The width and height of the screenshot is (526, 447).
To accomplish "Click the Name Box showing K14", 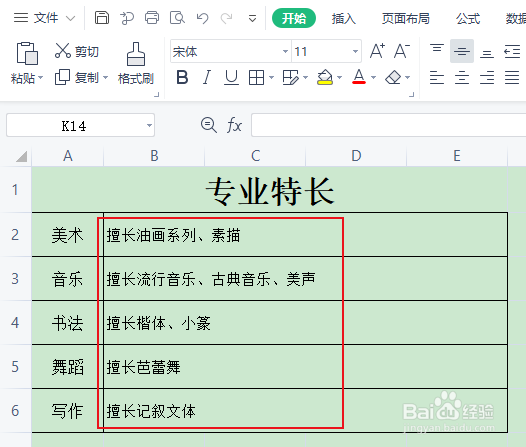I will [x=74, y=125].
